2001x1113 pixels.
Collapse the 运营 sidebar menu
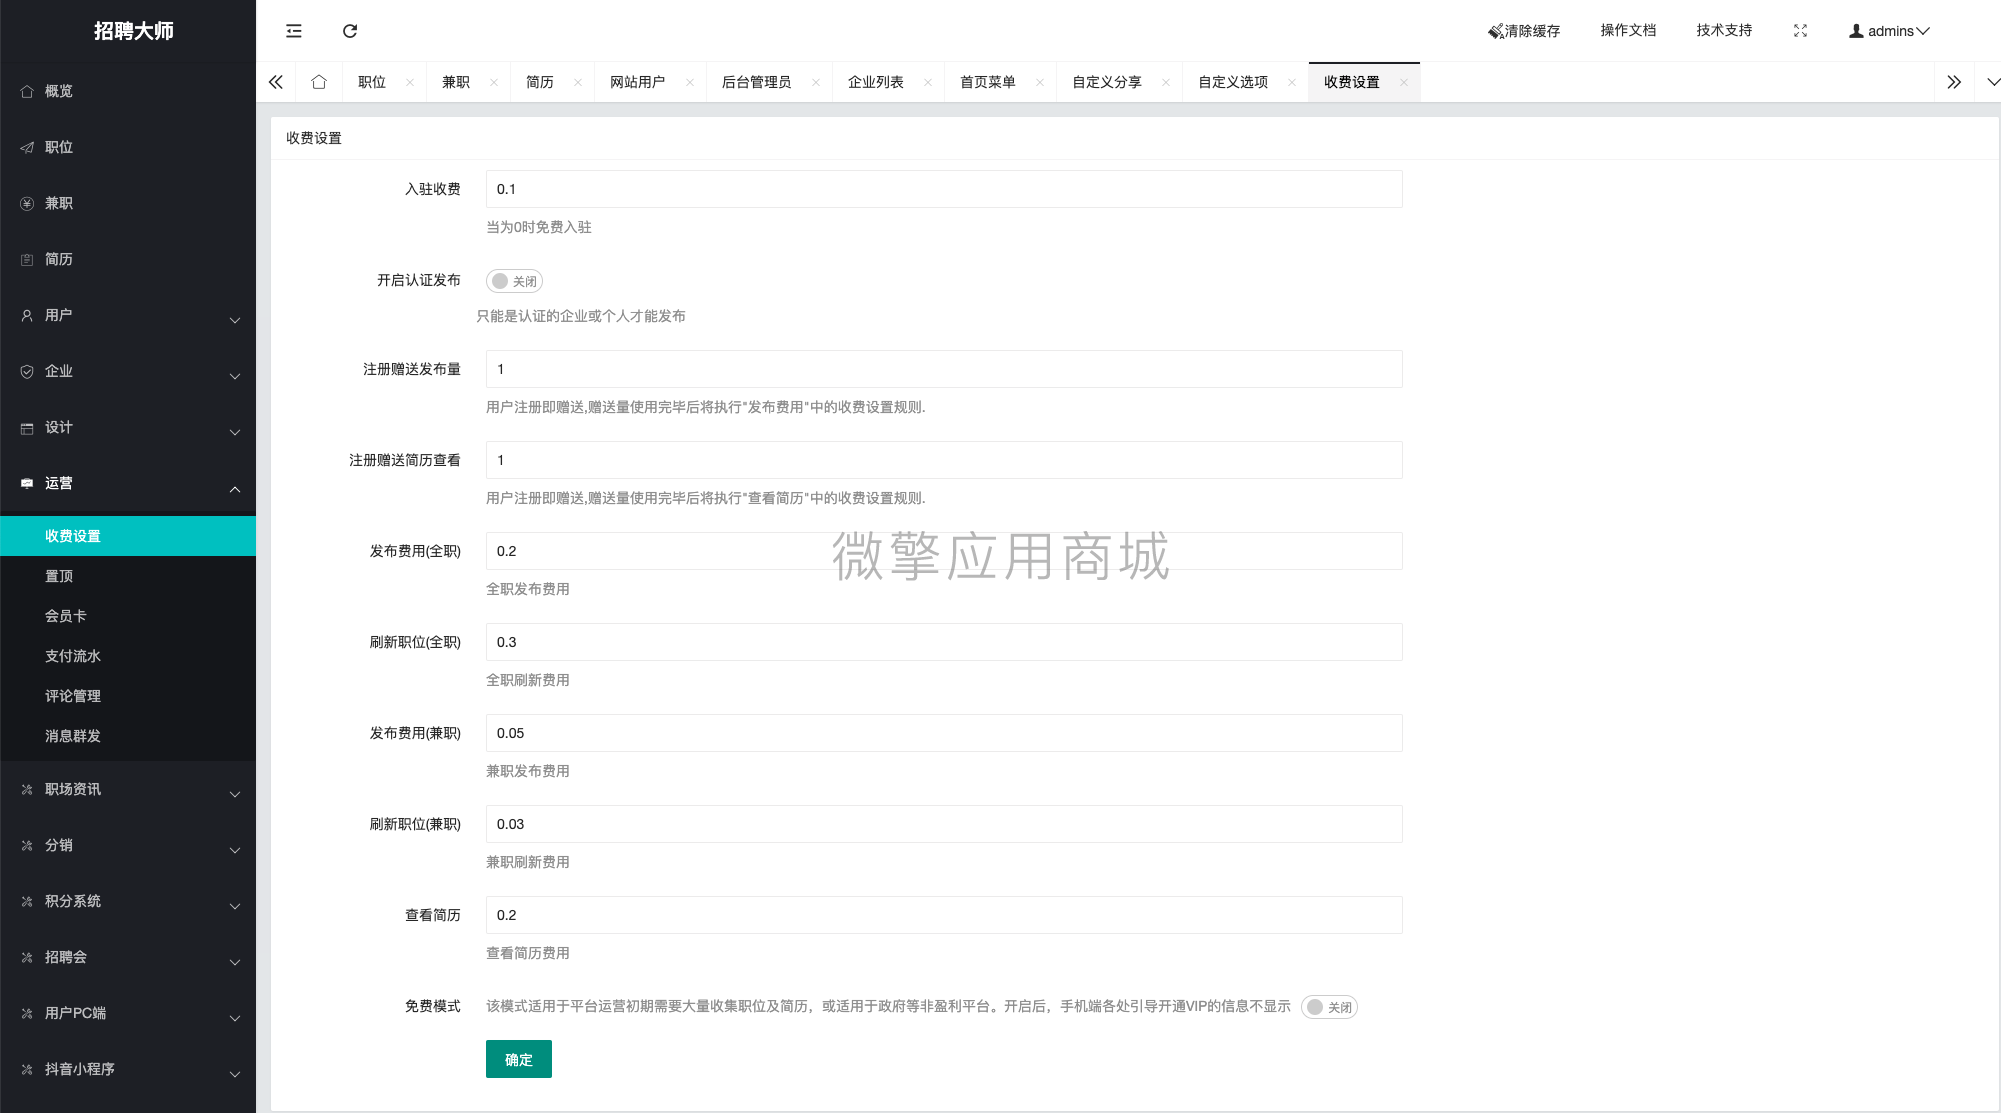click(128, 483)
